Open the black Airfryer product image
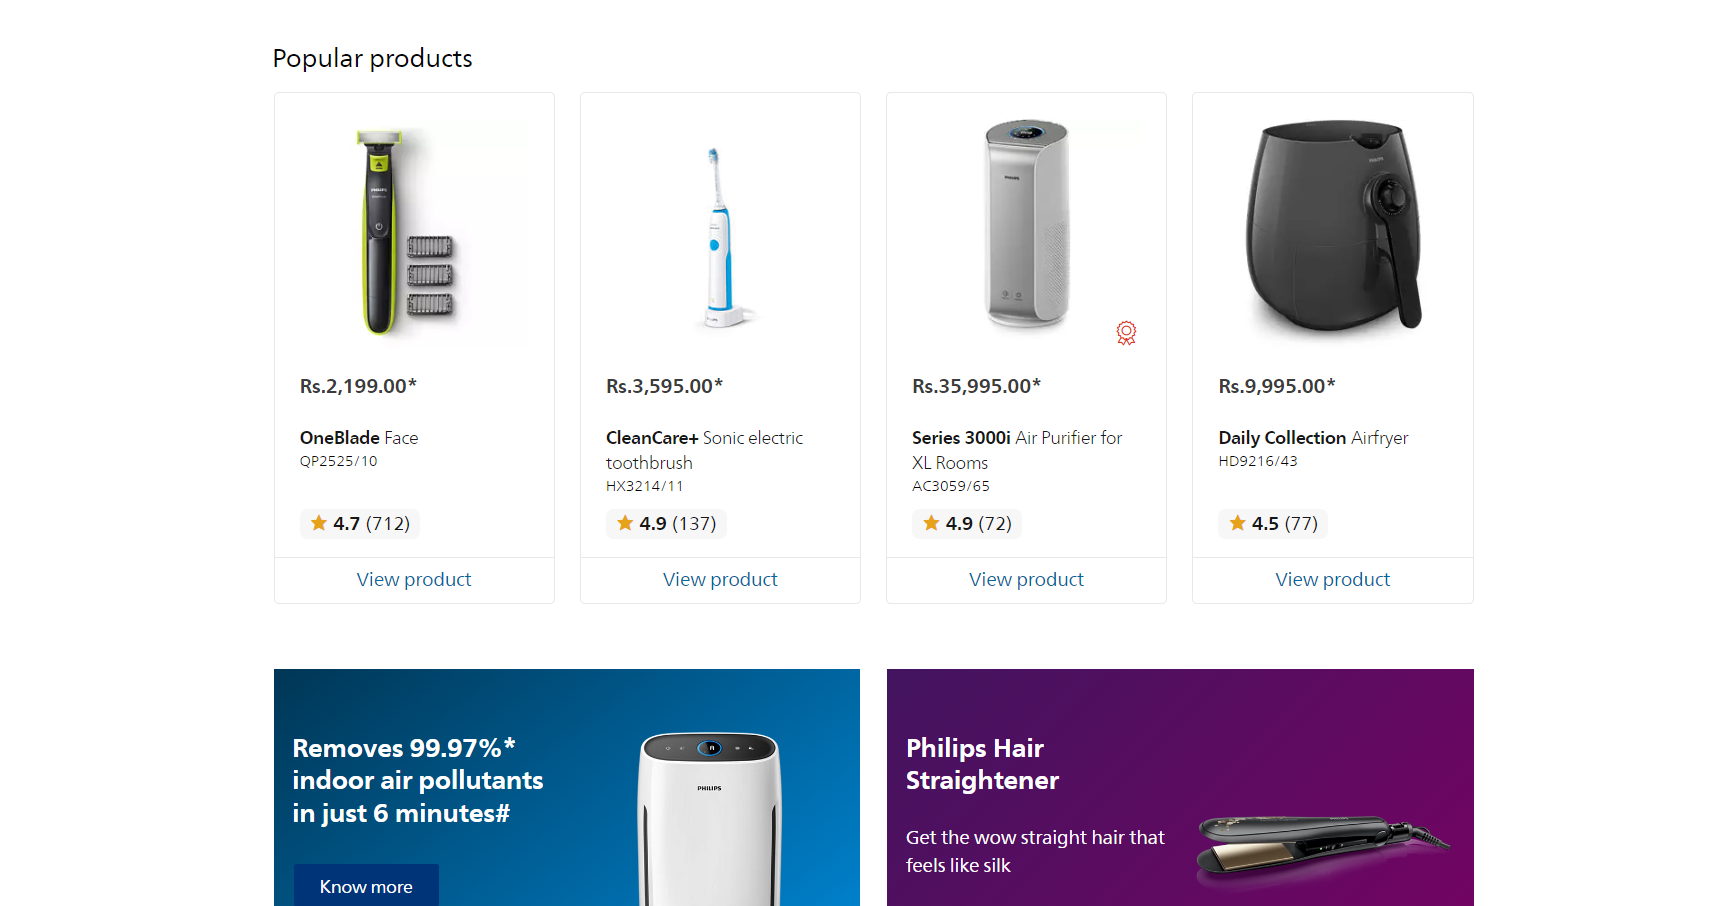Screen dimensions: 1719x906 (x=1332, y=226)
